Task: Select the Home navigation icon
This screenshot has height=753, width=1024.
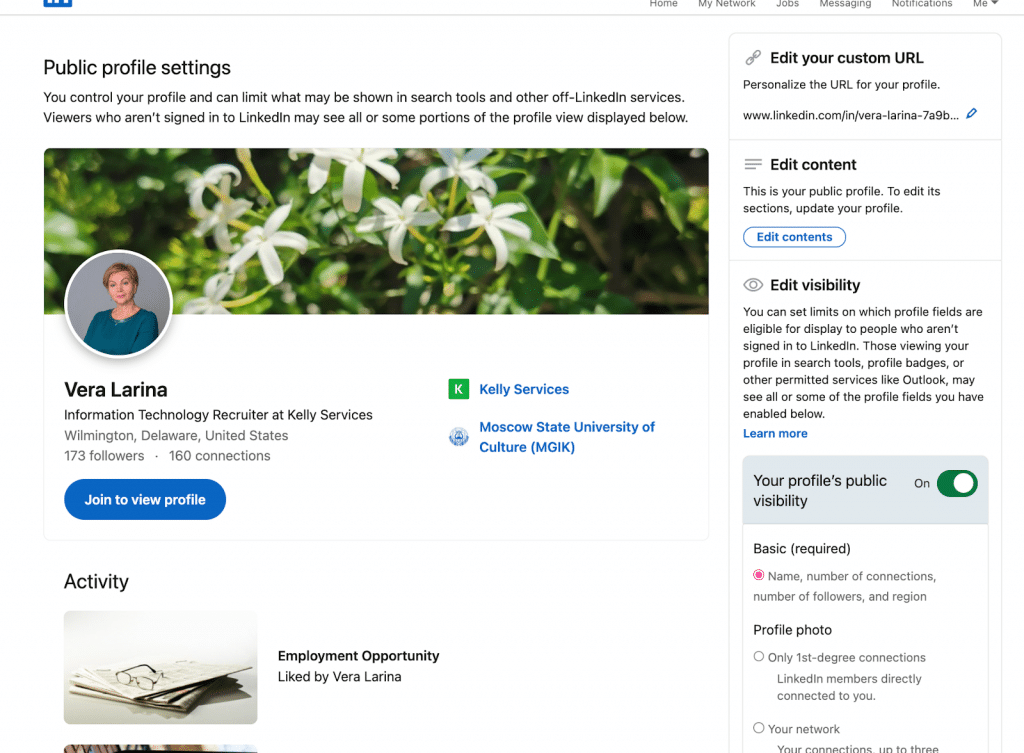Action: [663, 2]
